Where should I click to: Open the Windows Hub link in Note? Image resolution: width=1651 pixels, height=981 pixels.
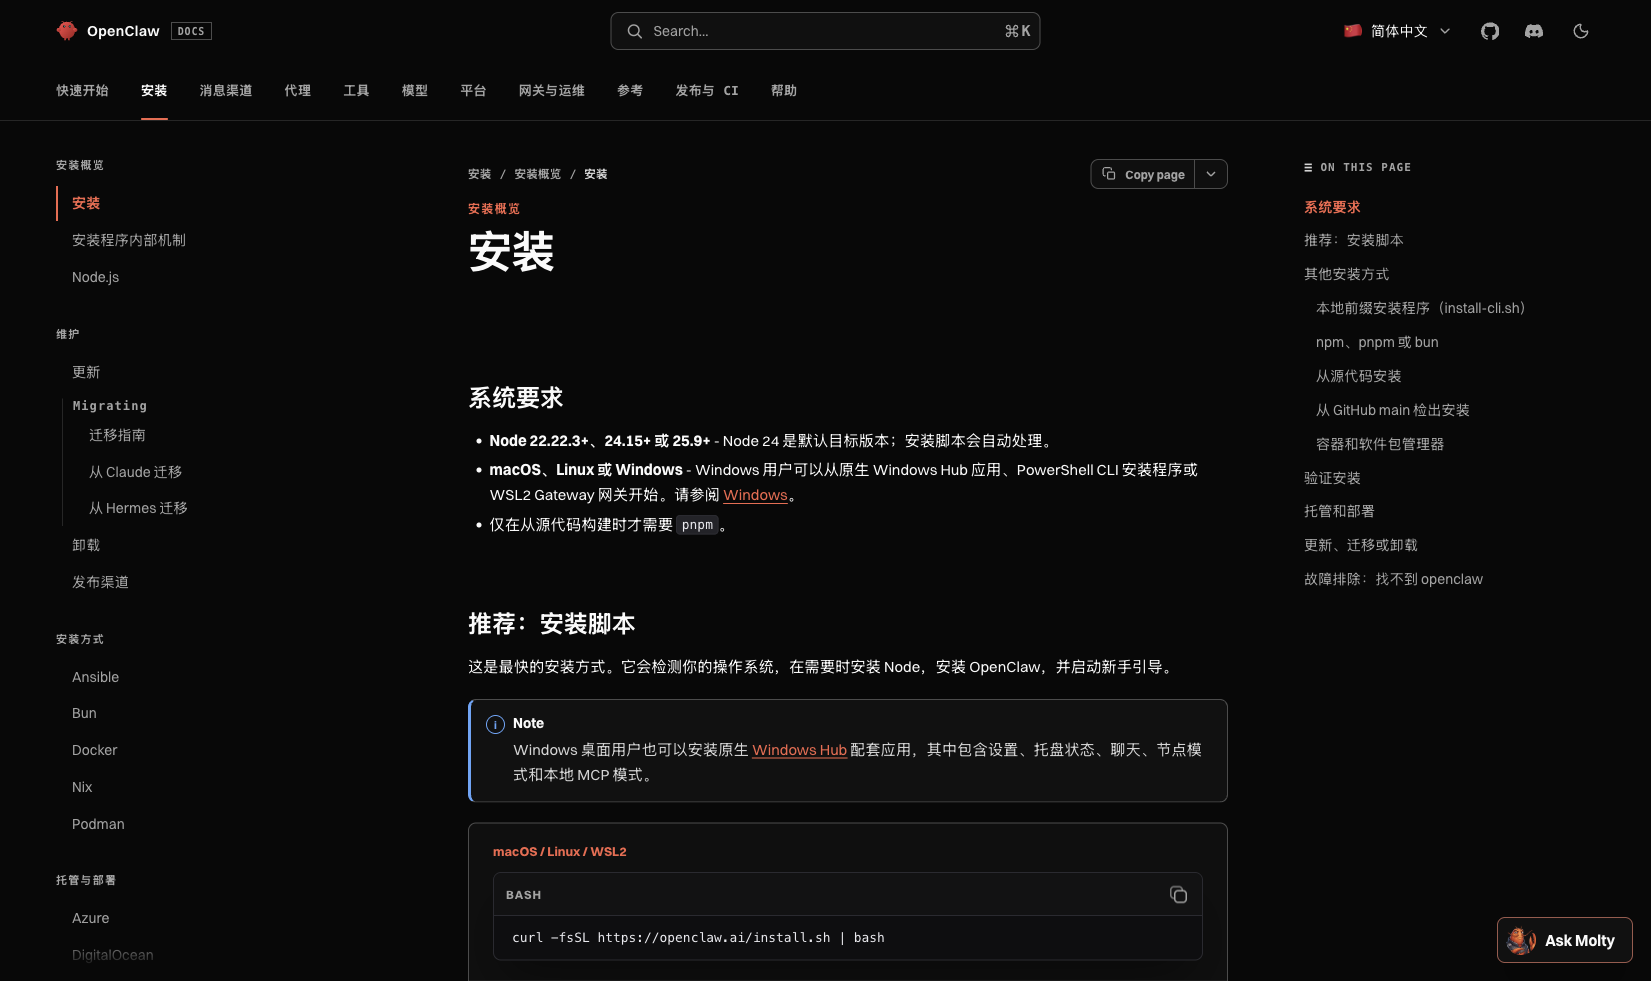coord(799,750)
